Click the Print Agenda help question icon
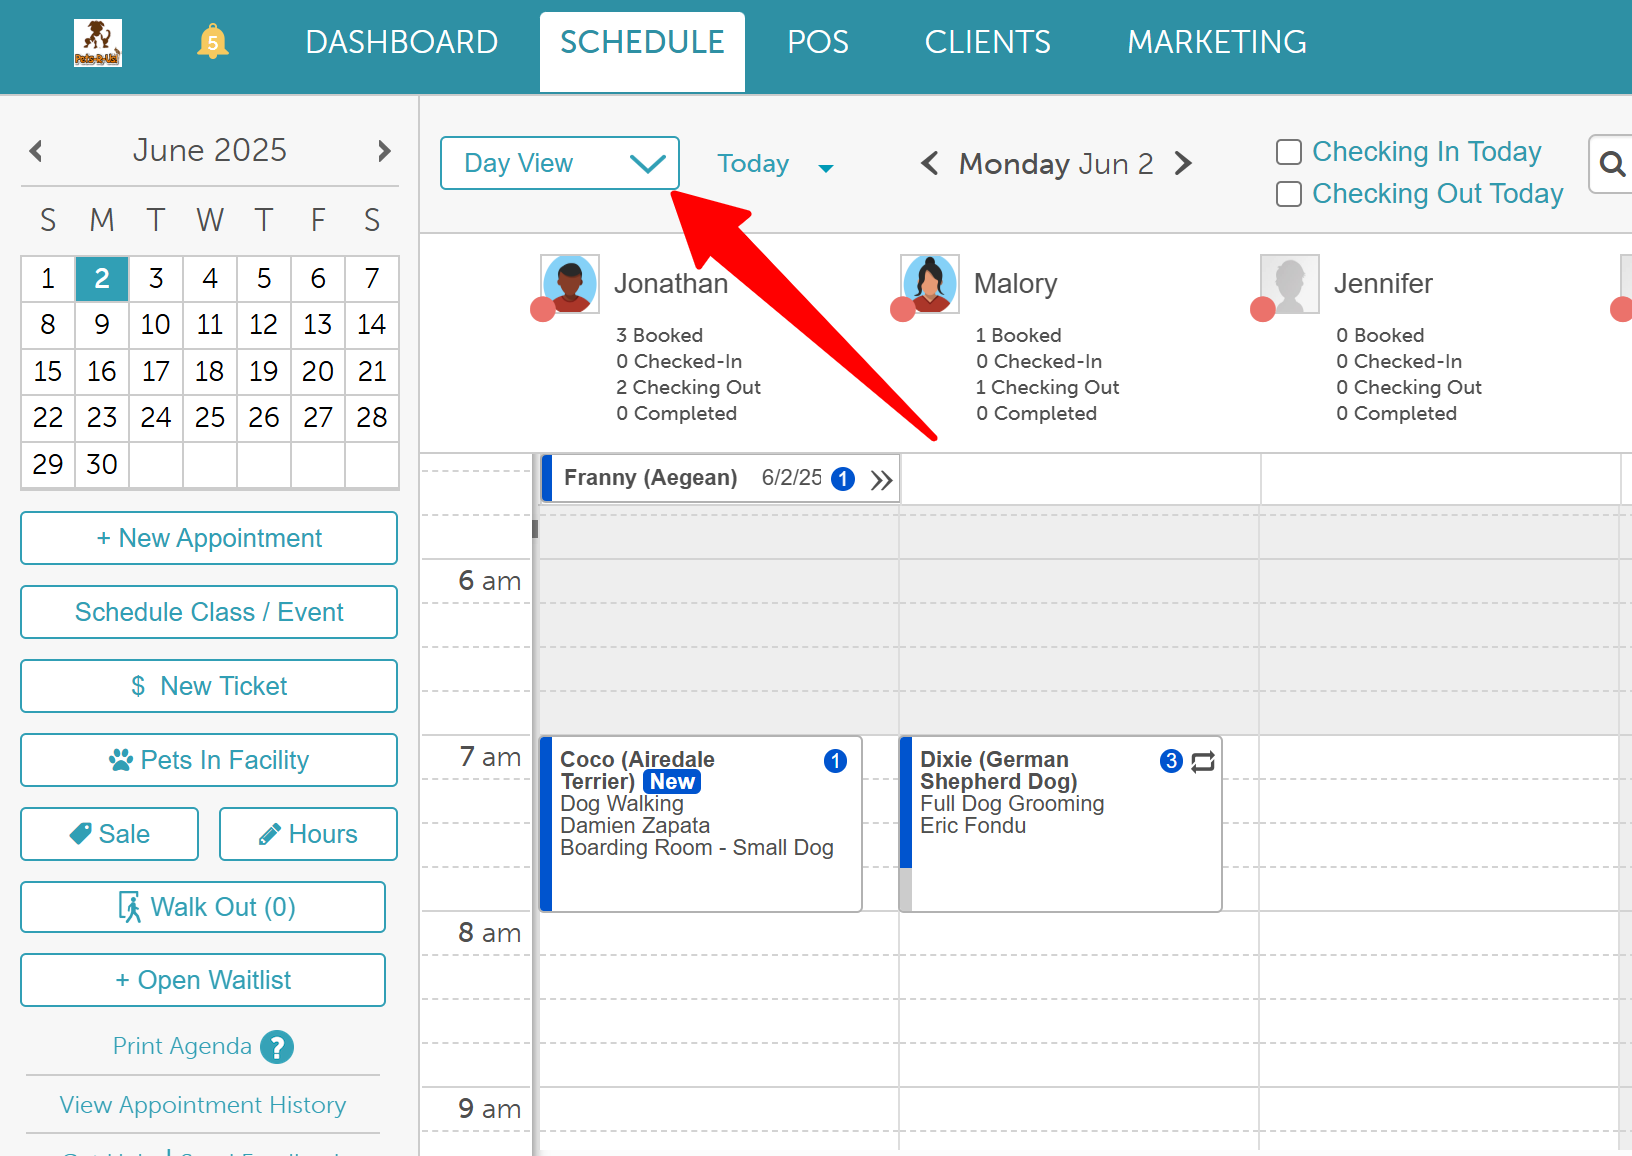 (277, 1047)
